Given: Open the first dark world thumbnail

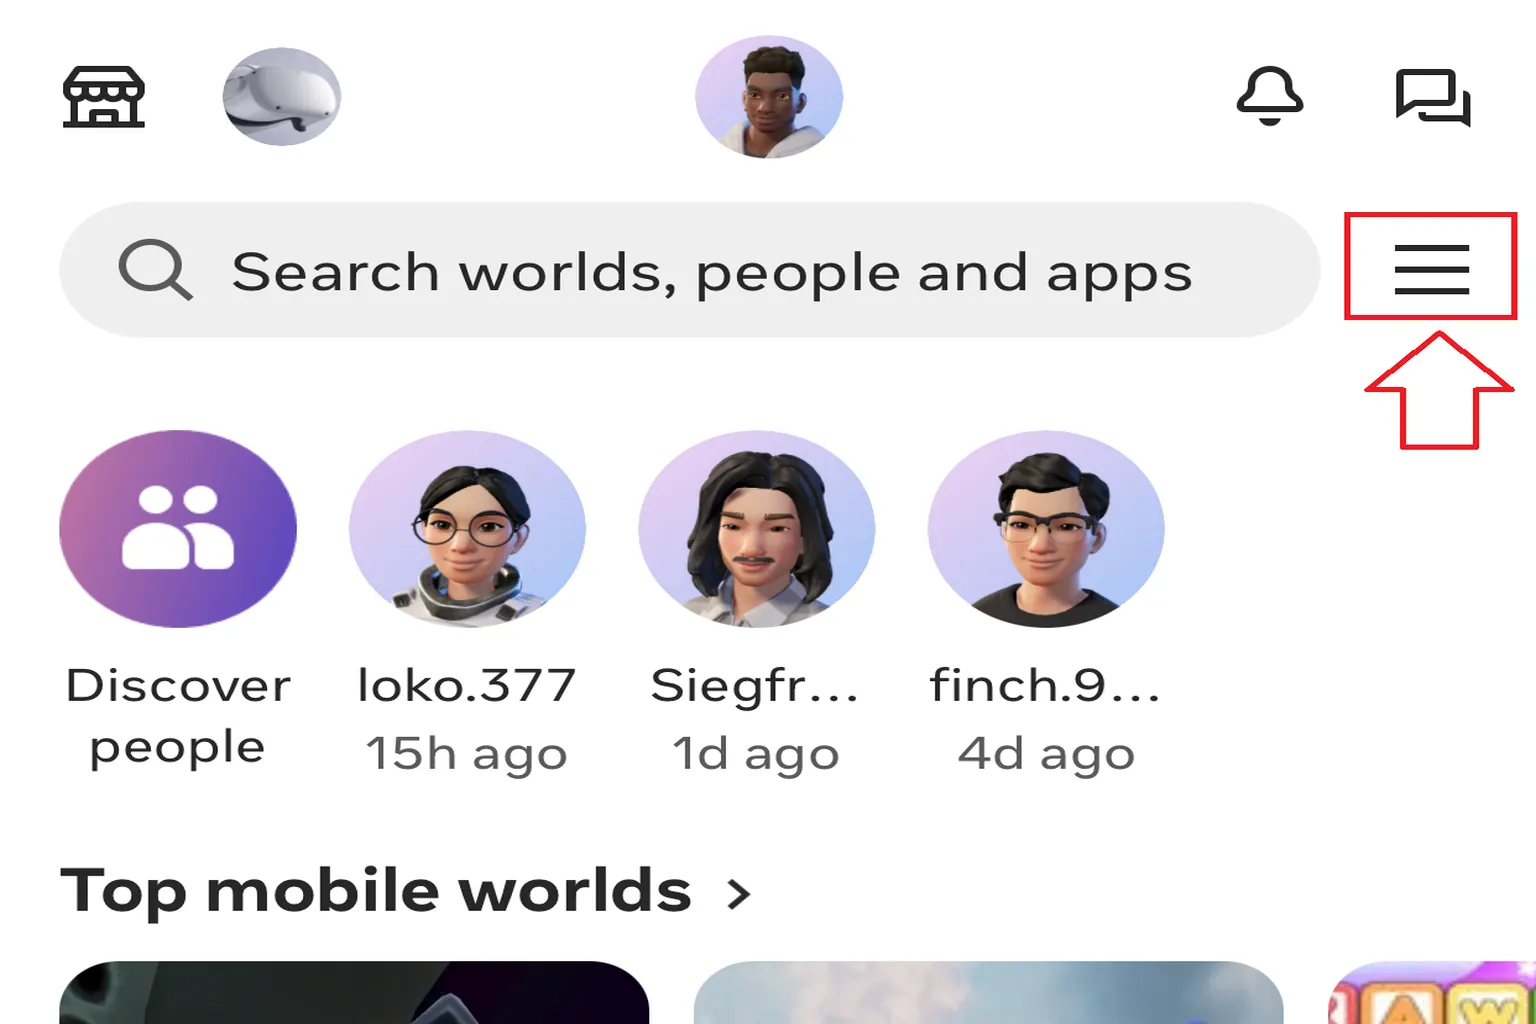Looking at the screenshot, I should click(x=354, y=992).
